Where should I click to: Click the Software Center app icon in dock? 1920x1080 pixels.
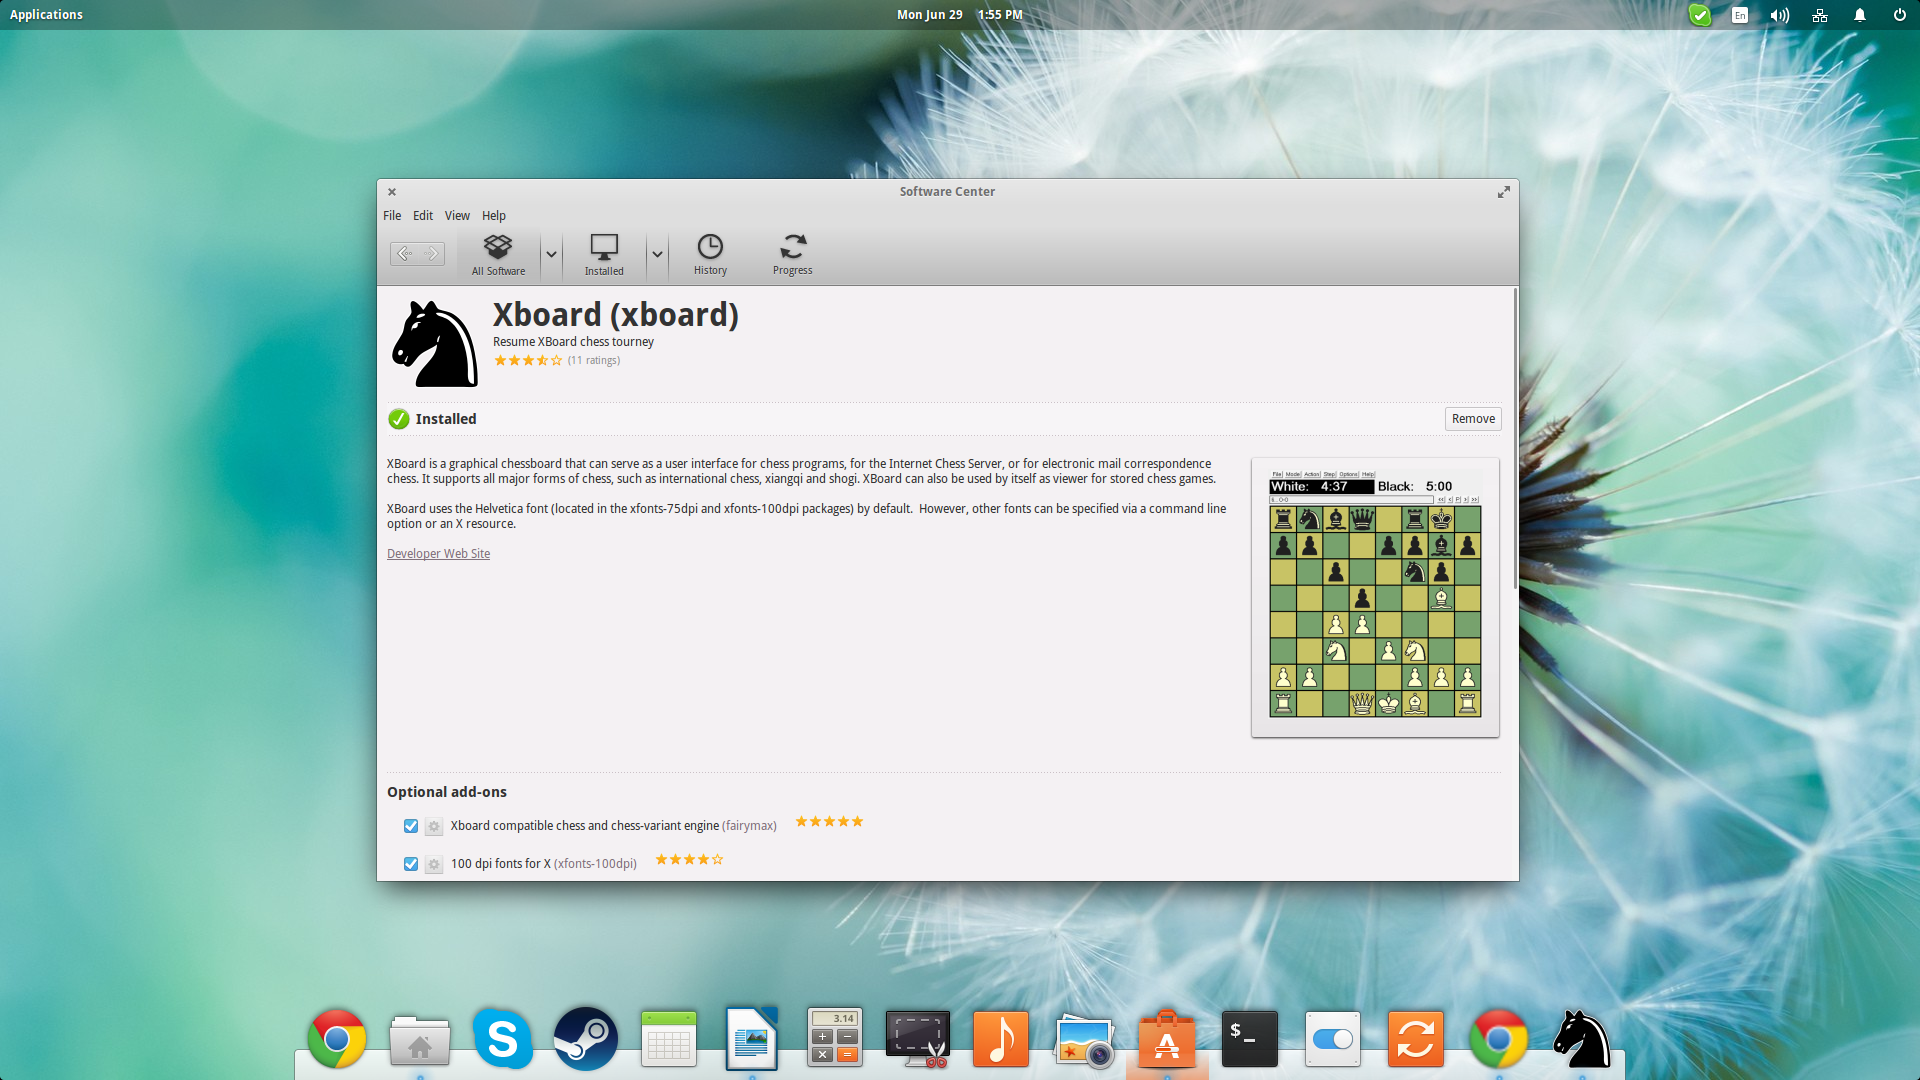pos(1167,1040)
